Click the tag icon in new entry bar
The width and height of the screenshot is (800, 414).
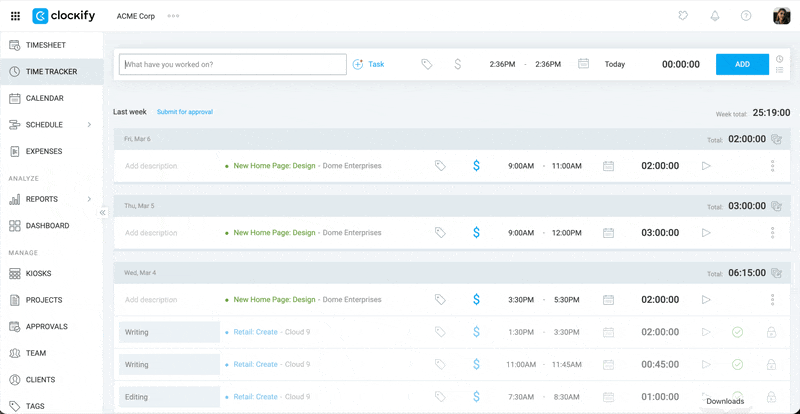point(426,64)
